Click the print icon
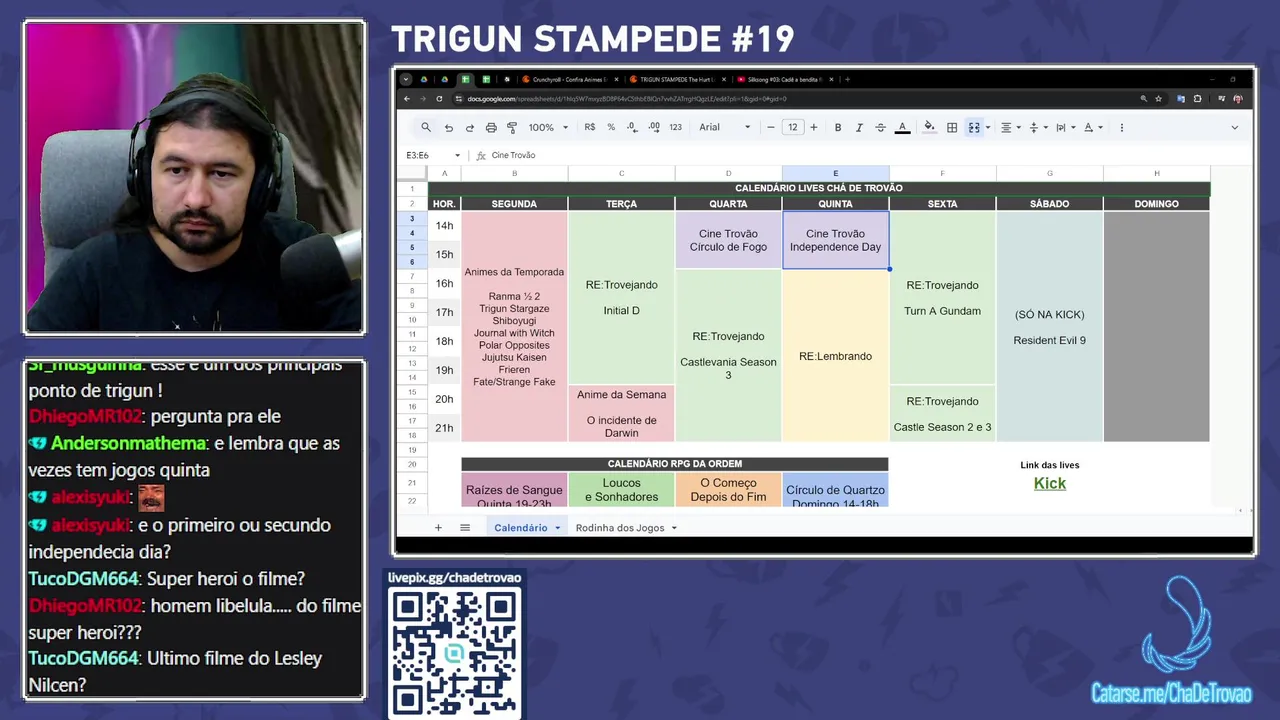This screenshot has width=1280, height=720. coord(491,128)
